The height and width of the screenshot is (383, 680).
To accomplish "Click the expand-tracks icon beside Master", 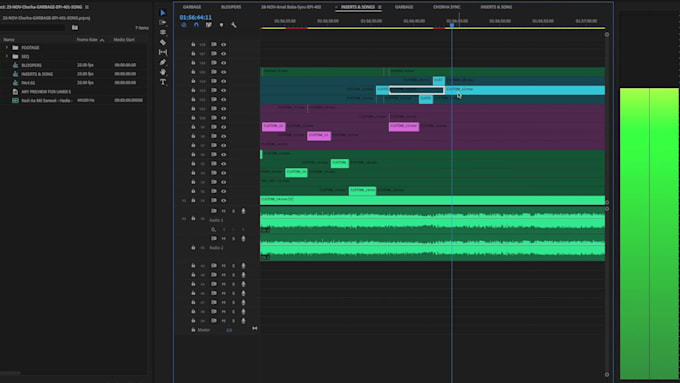I will point(255,328).
